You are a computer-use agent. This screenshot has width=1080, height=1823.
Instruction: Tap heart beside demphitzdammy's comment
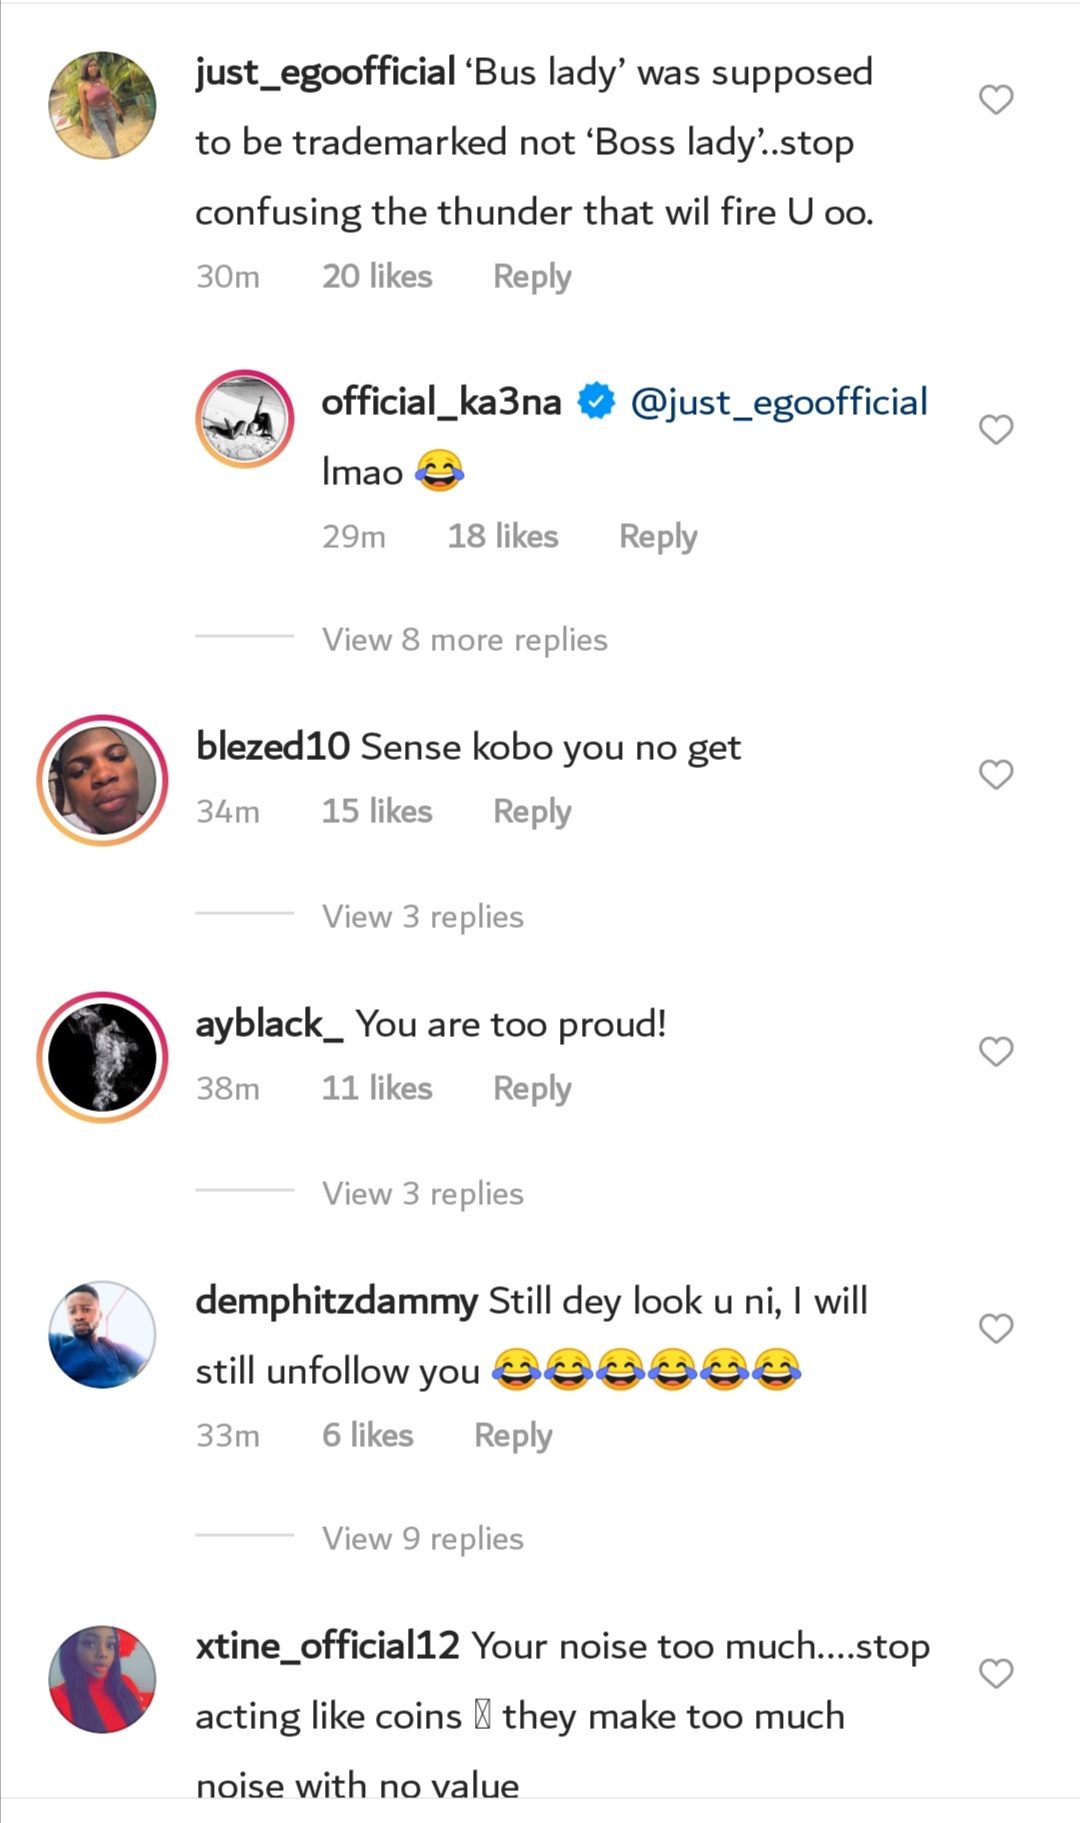(996, 1328)
